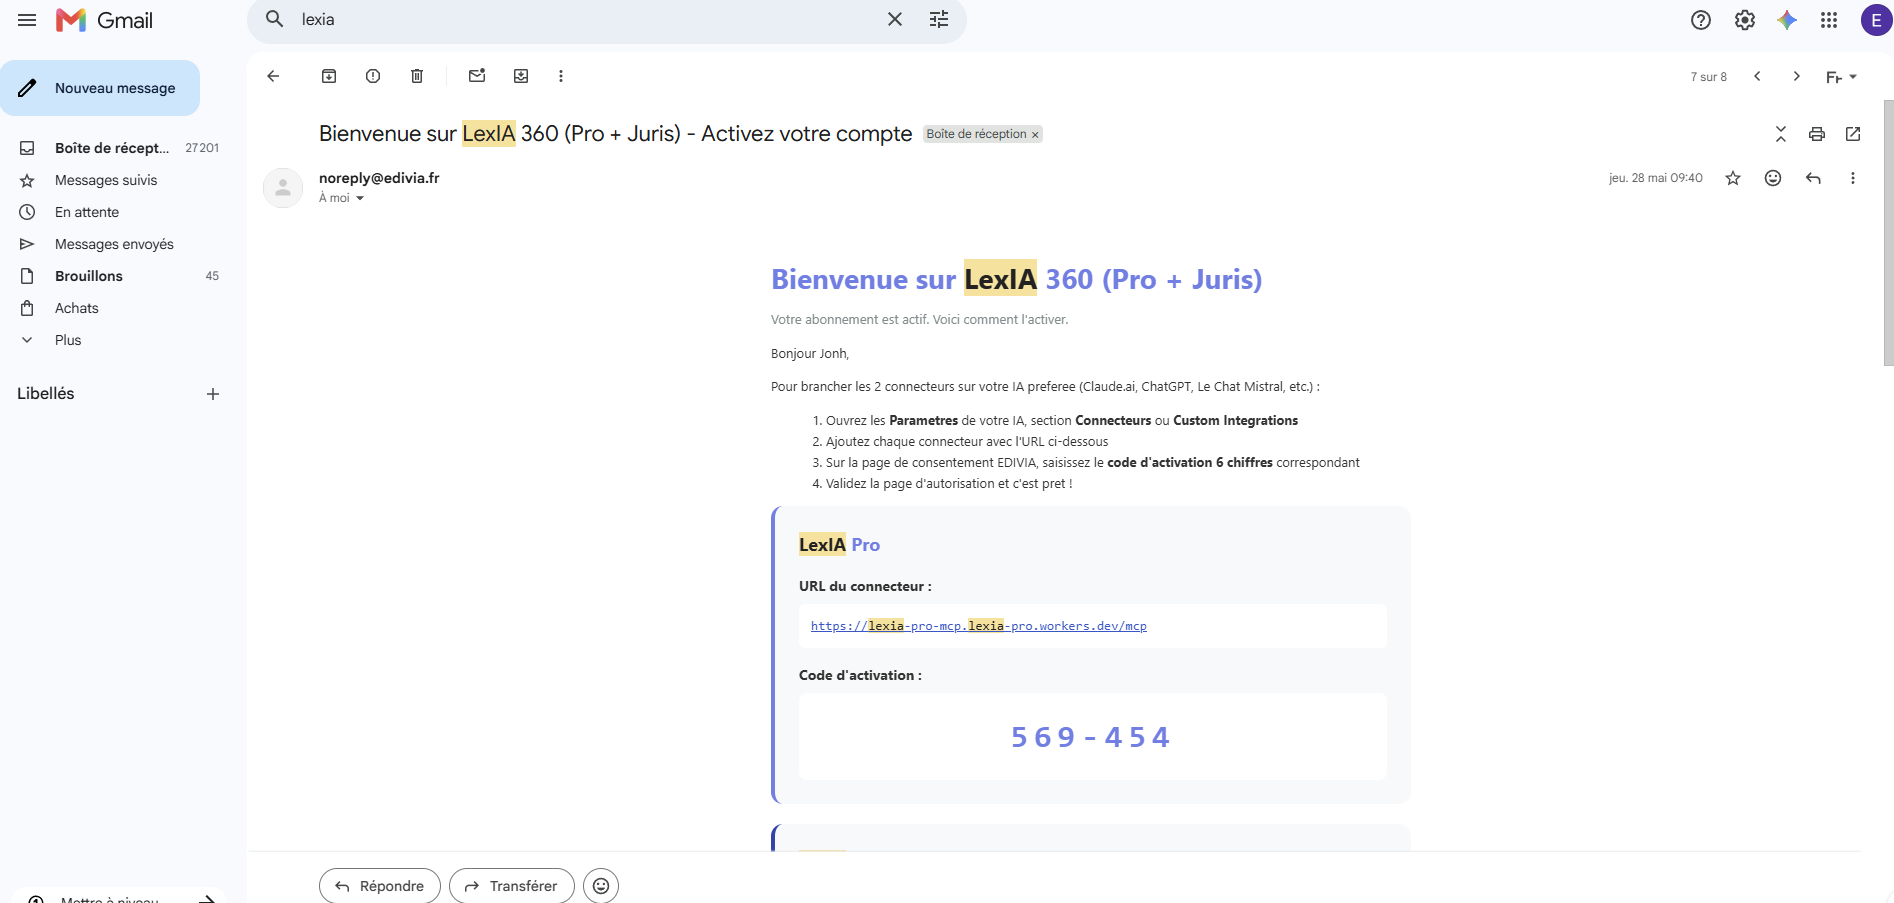Click the Gemini sparkle icon
Screen dimensions: 1894x903
point(1787,20)
